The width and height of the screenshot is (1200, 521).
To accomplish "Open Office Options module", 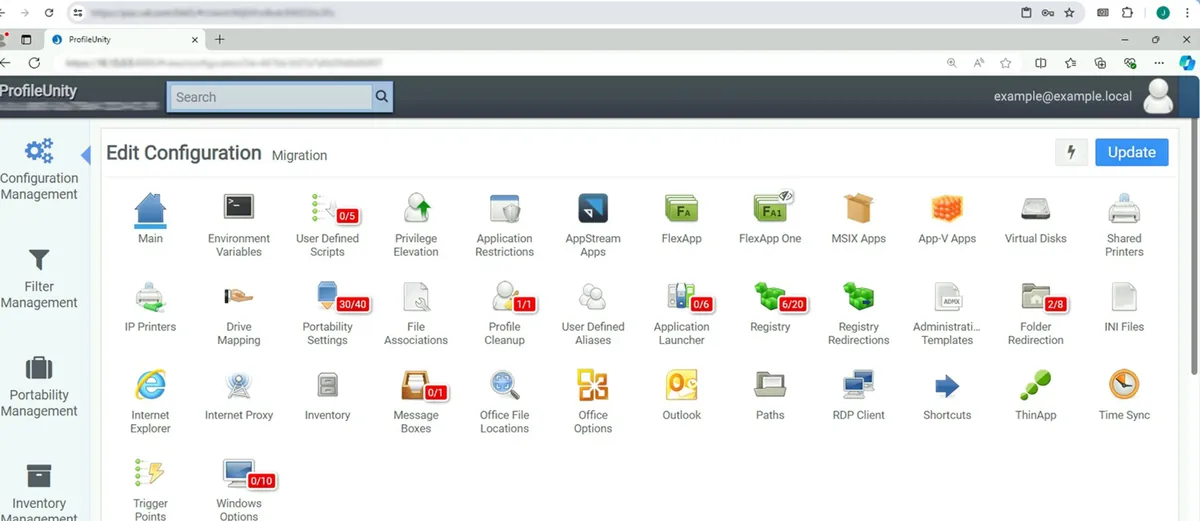I will pos(593,401).
